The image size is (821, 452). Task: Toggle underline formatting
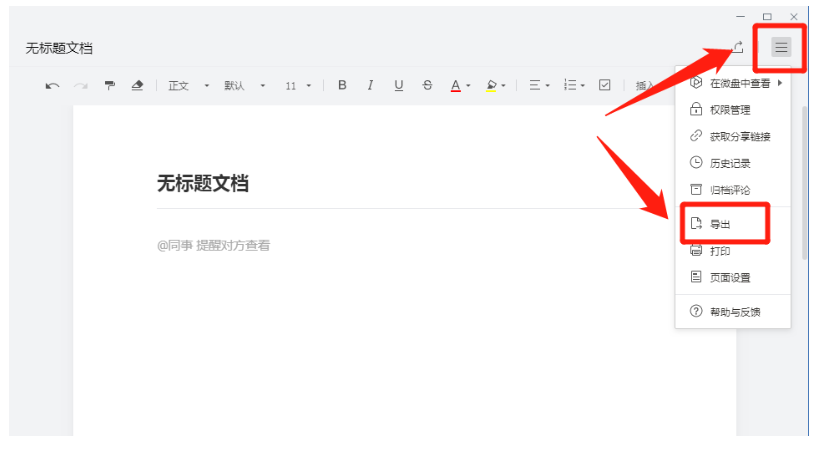point(398,85)
